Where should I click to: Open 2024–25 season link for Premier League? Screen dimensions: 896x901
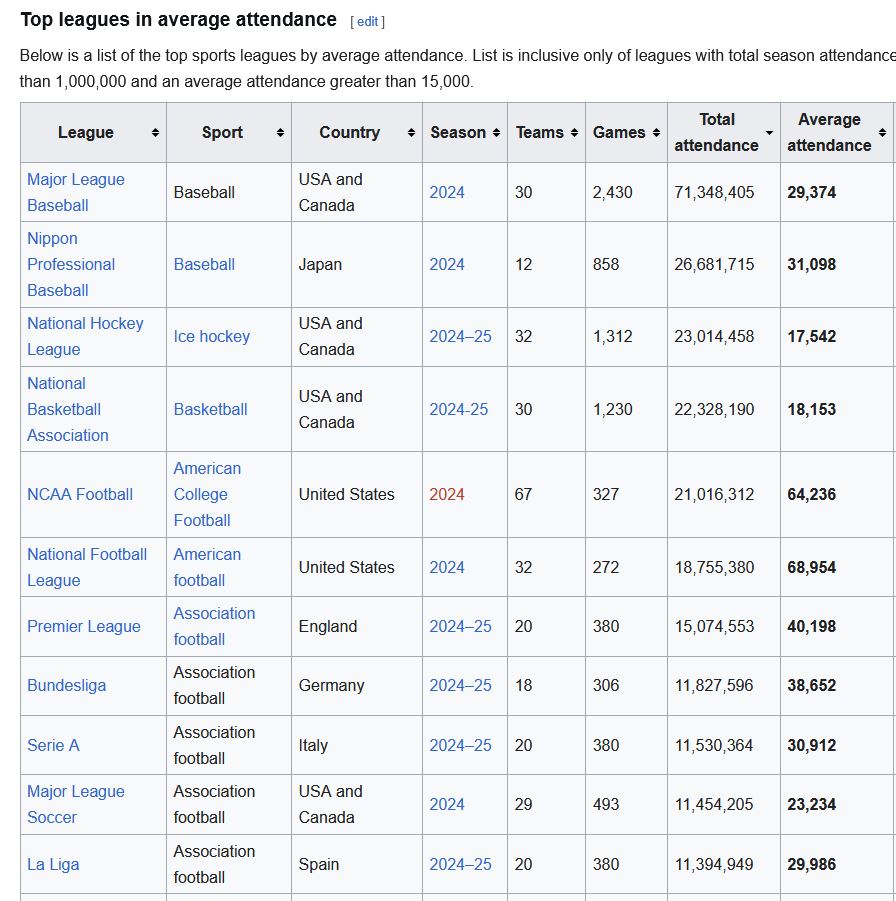[460, 626]
